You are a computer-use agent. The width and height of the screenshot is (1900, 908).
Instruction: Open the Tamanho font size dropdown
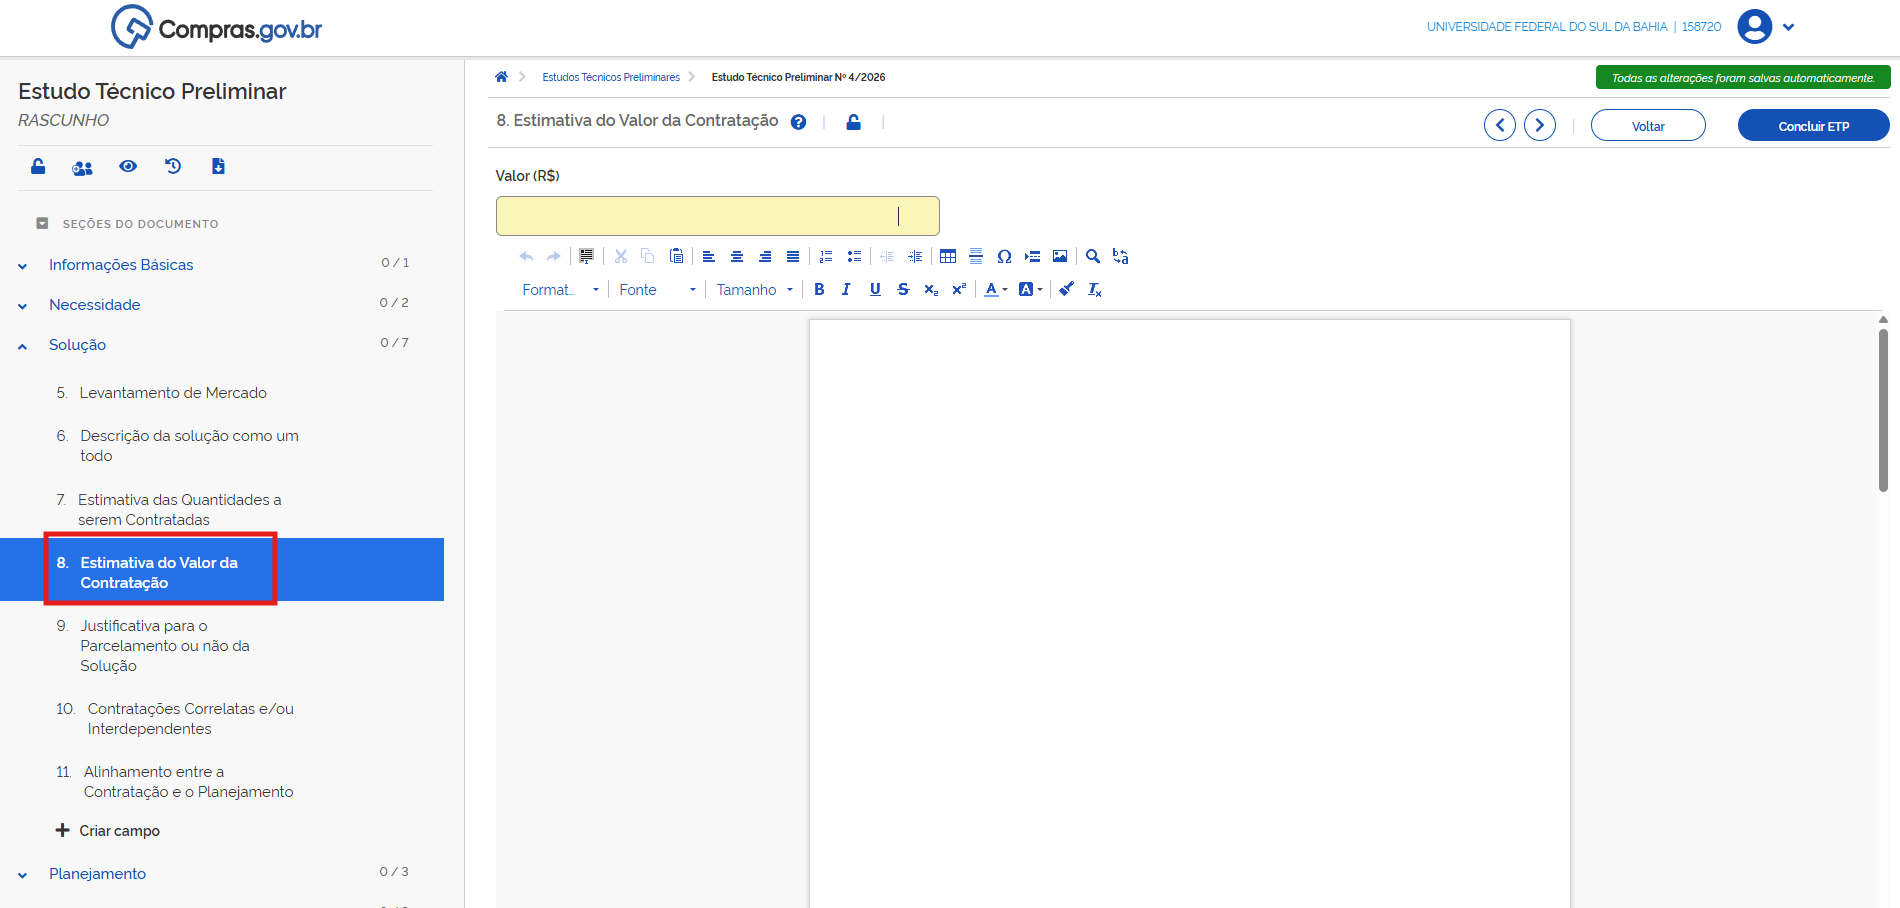(x=754, y=290)
